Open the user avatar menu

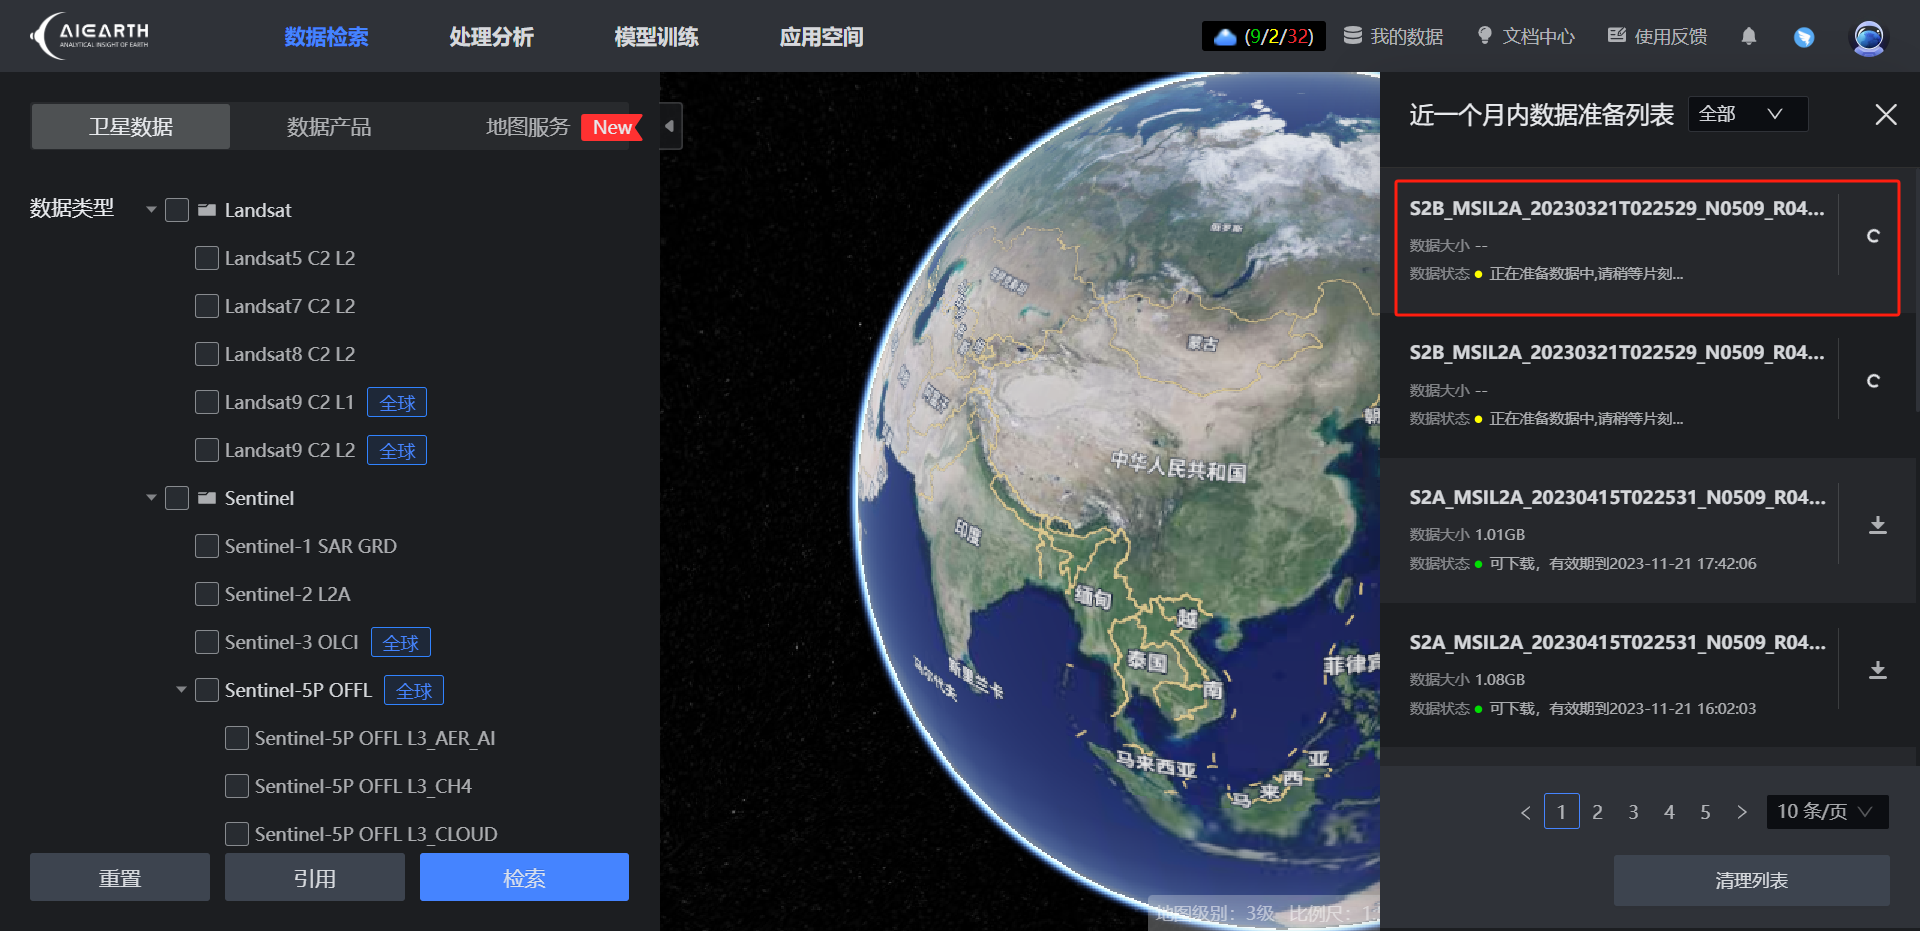point(1868,37)
